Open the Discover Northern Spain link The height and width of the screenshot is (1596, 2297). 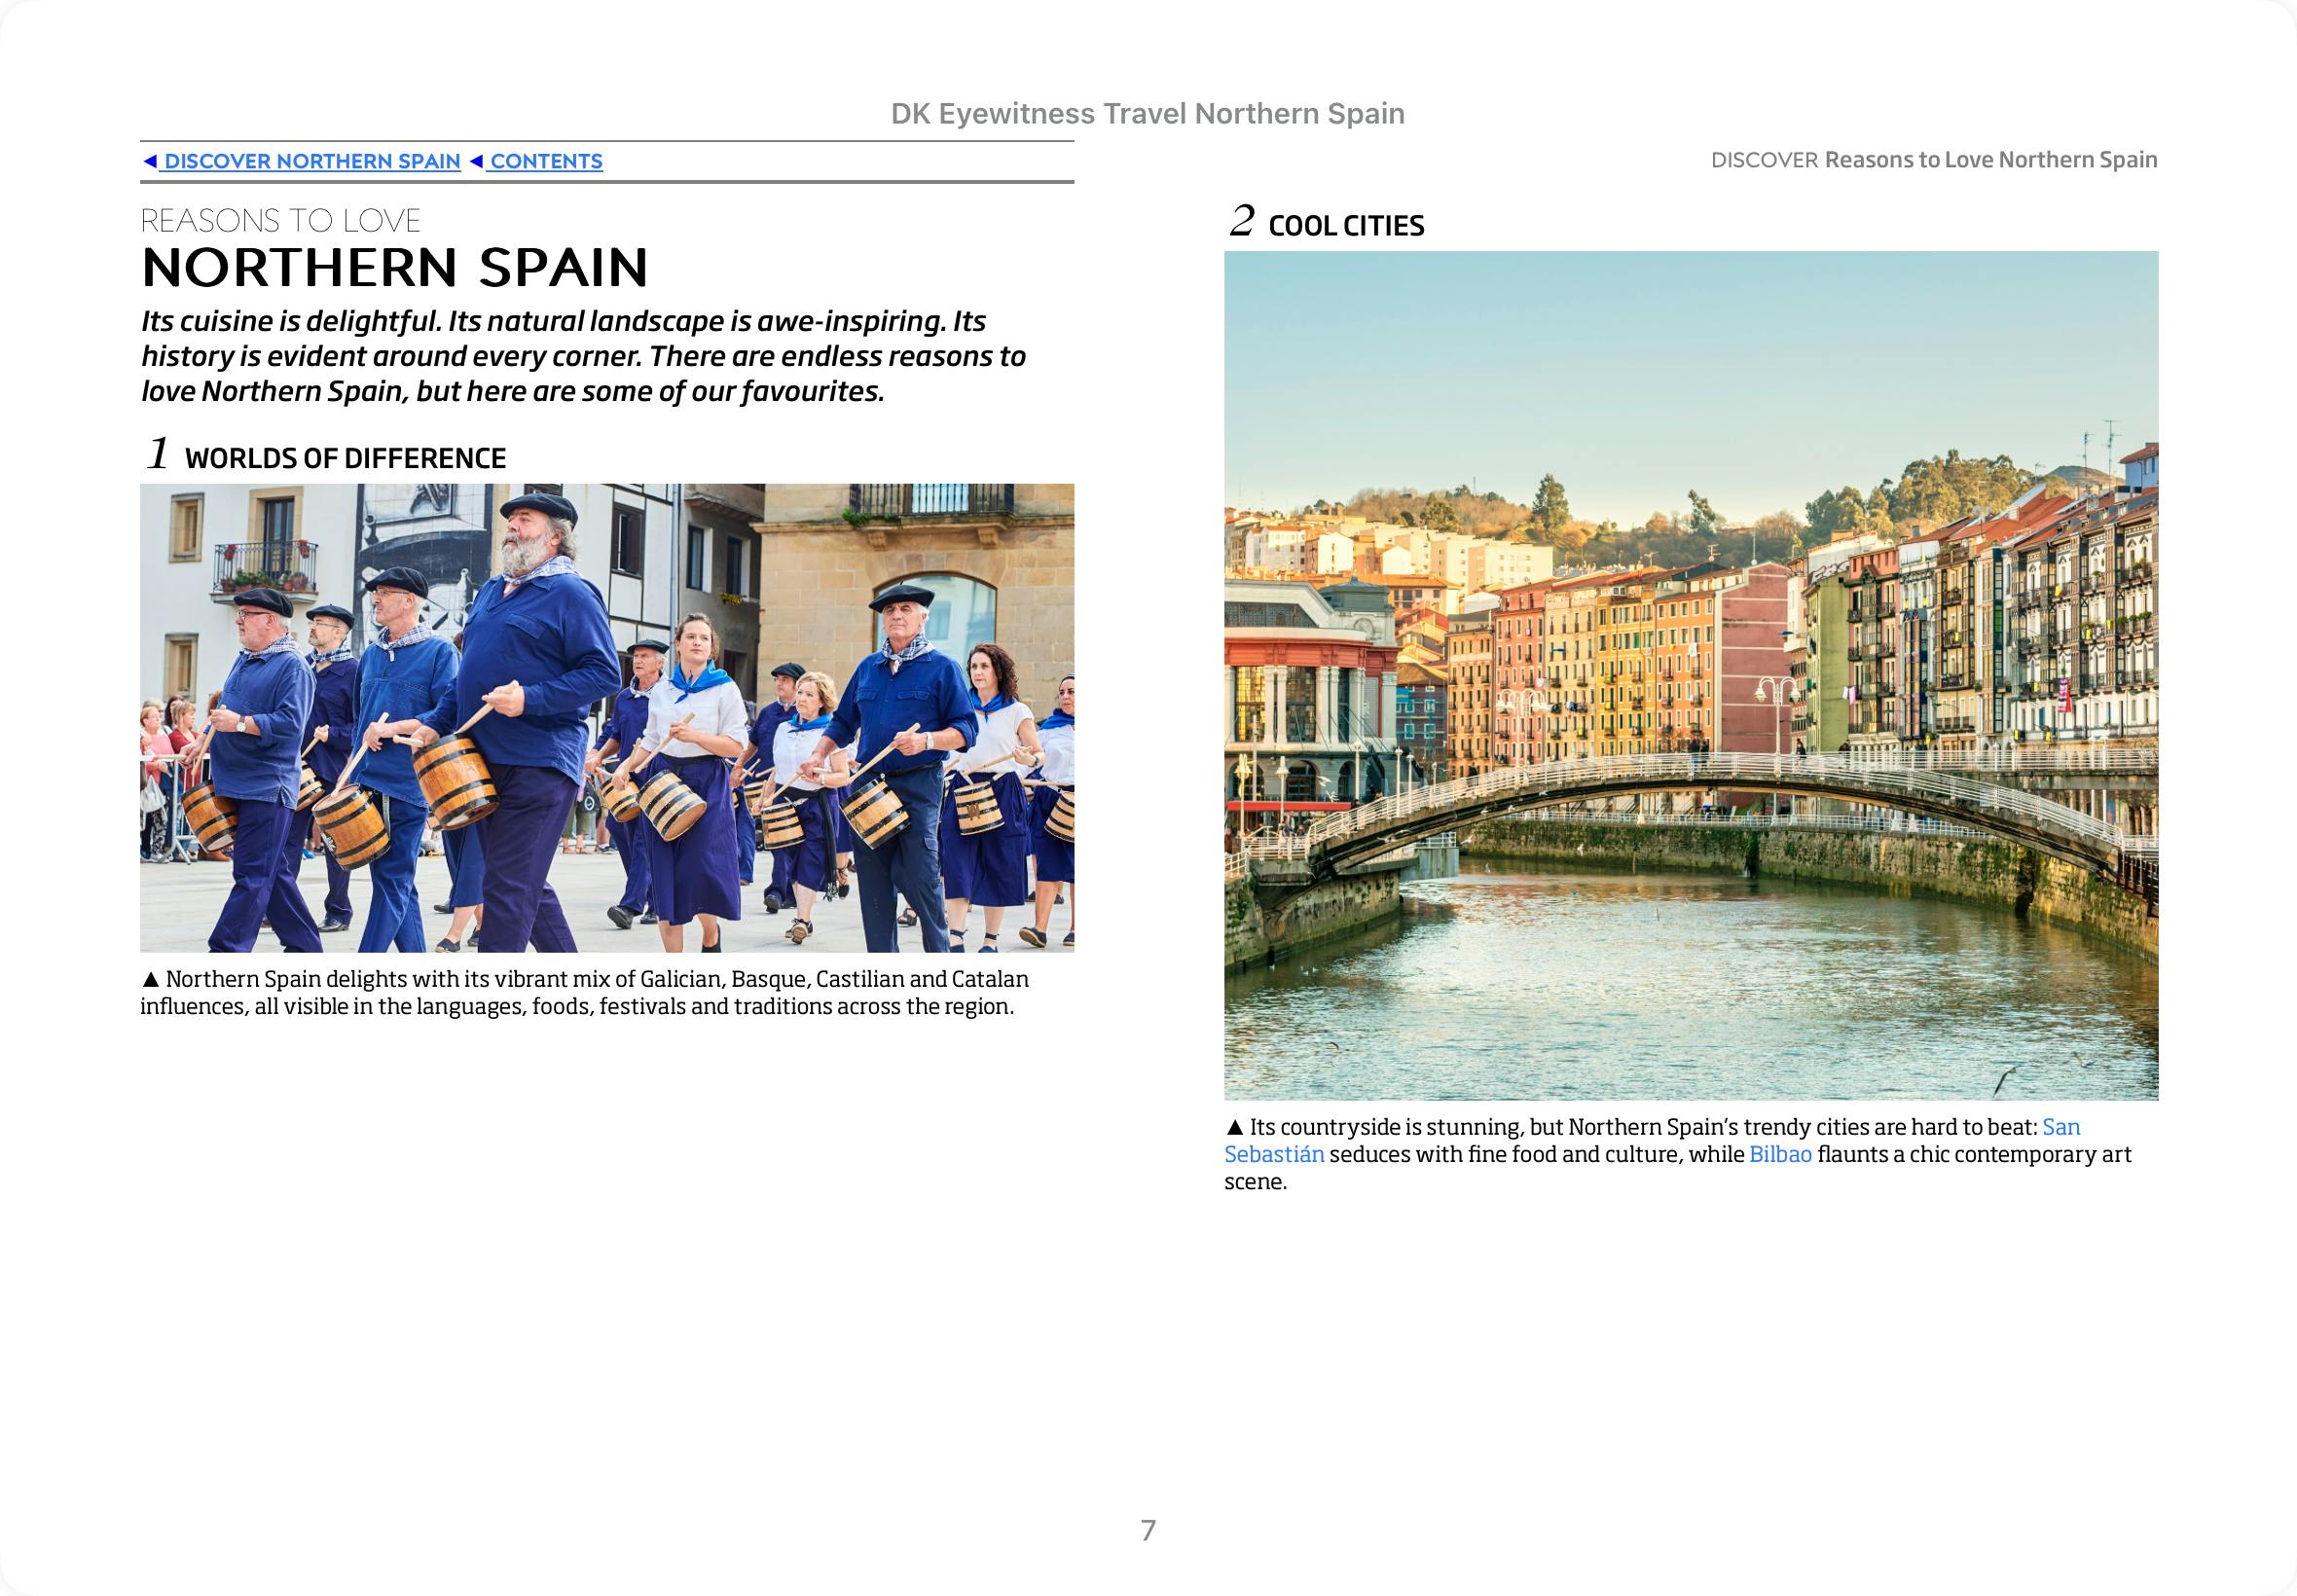click(311, 161)
